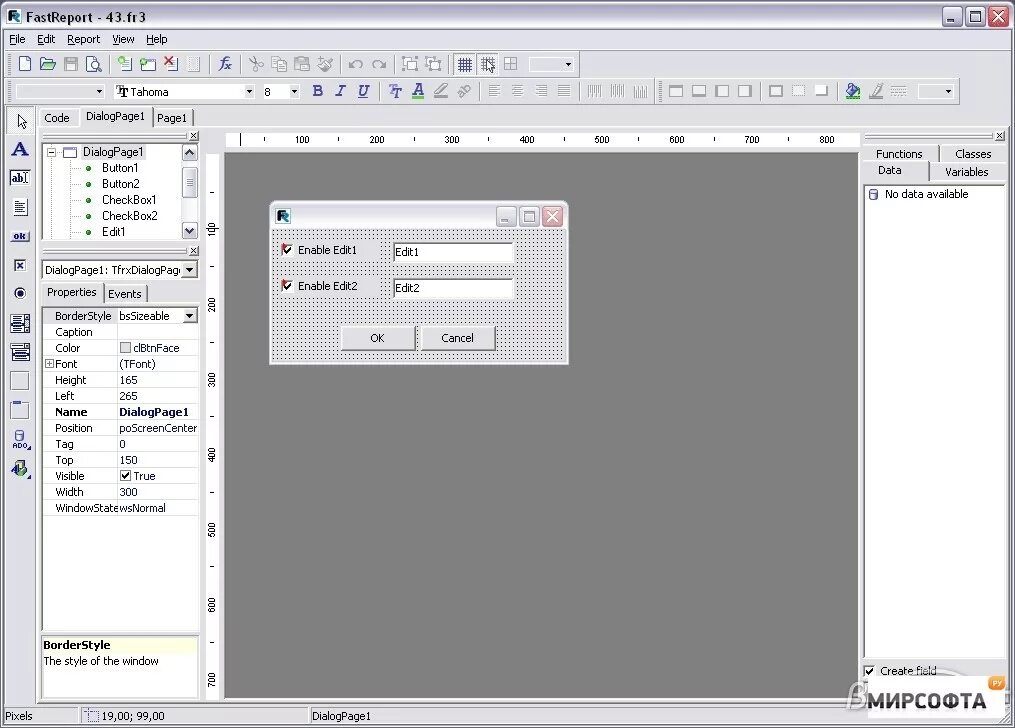Viewport: 1015px width, 728px height.
Task: Open the frame width dropdown at toolbar end
Action: pos(948,91)
